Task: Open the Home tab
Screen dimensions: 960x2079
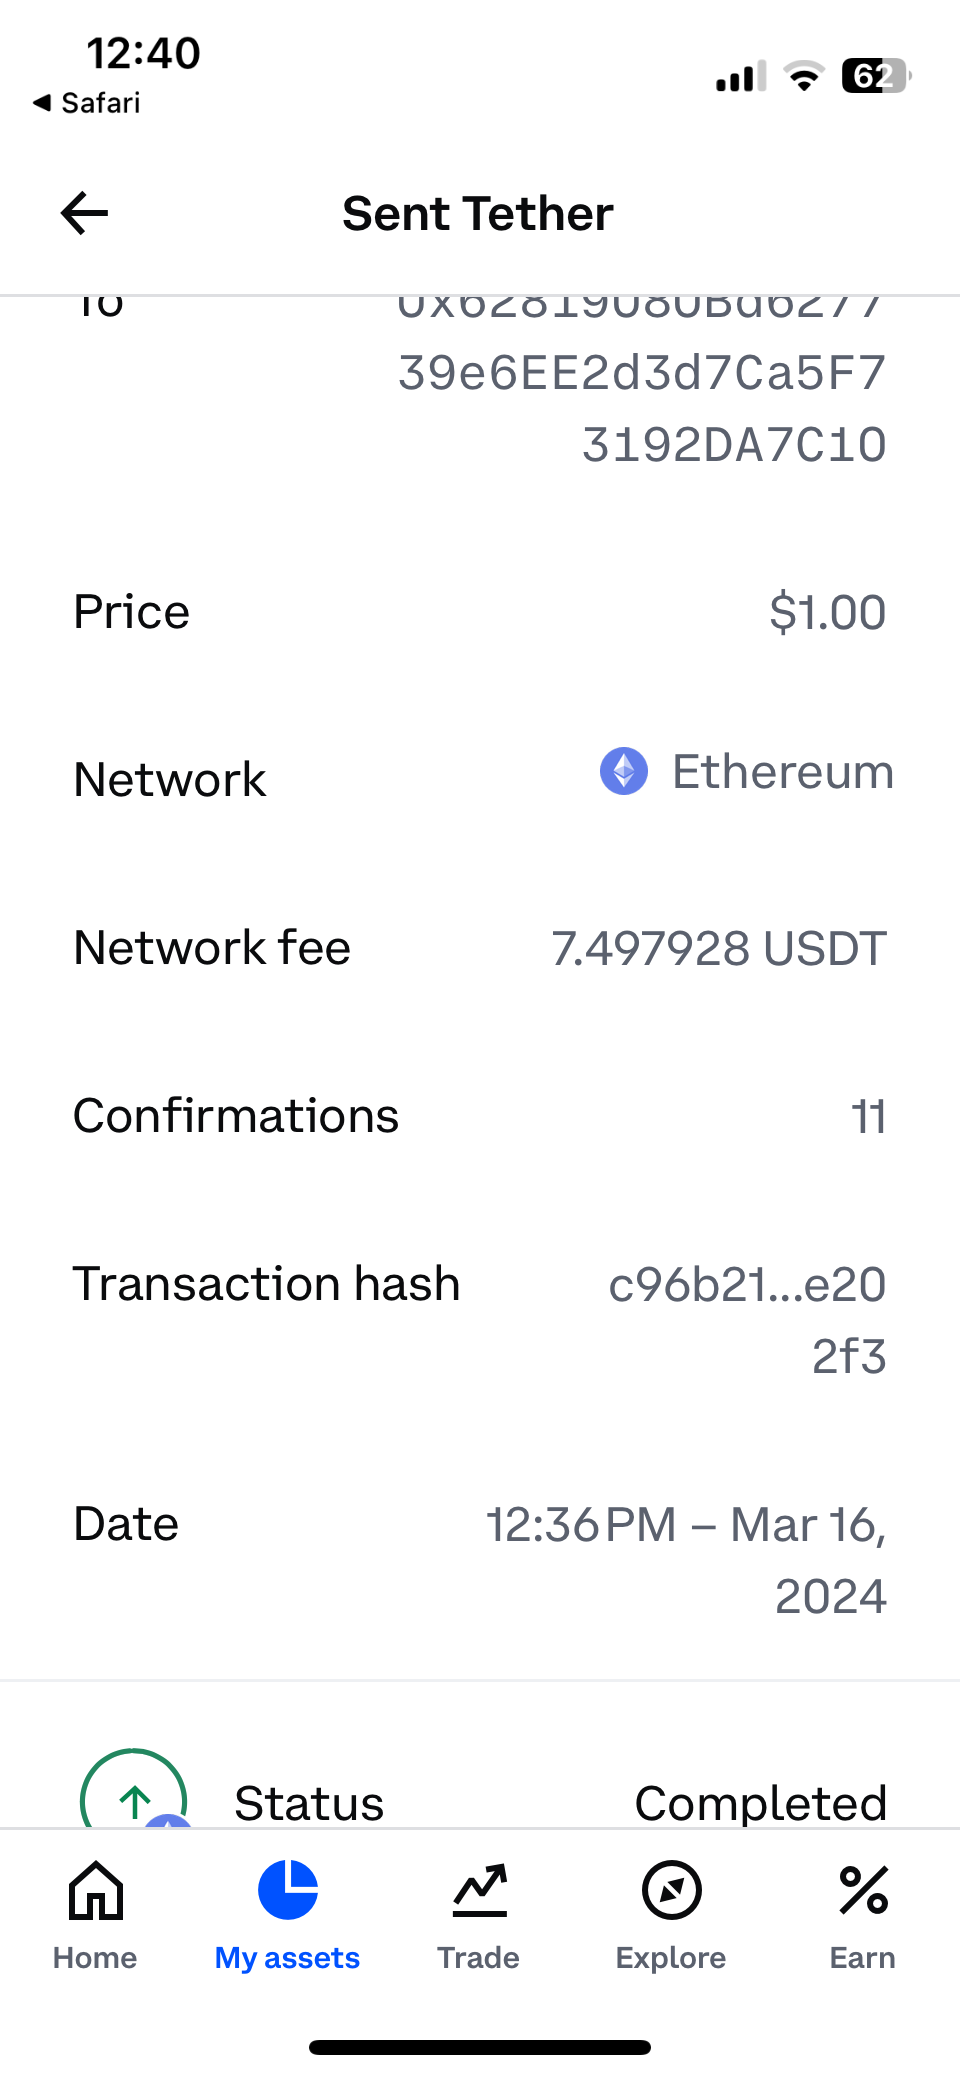Action: click(95, 1914)
